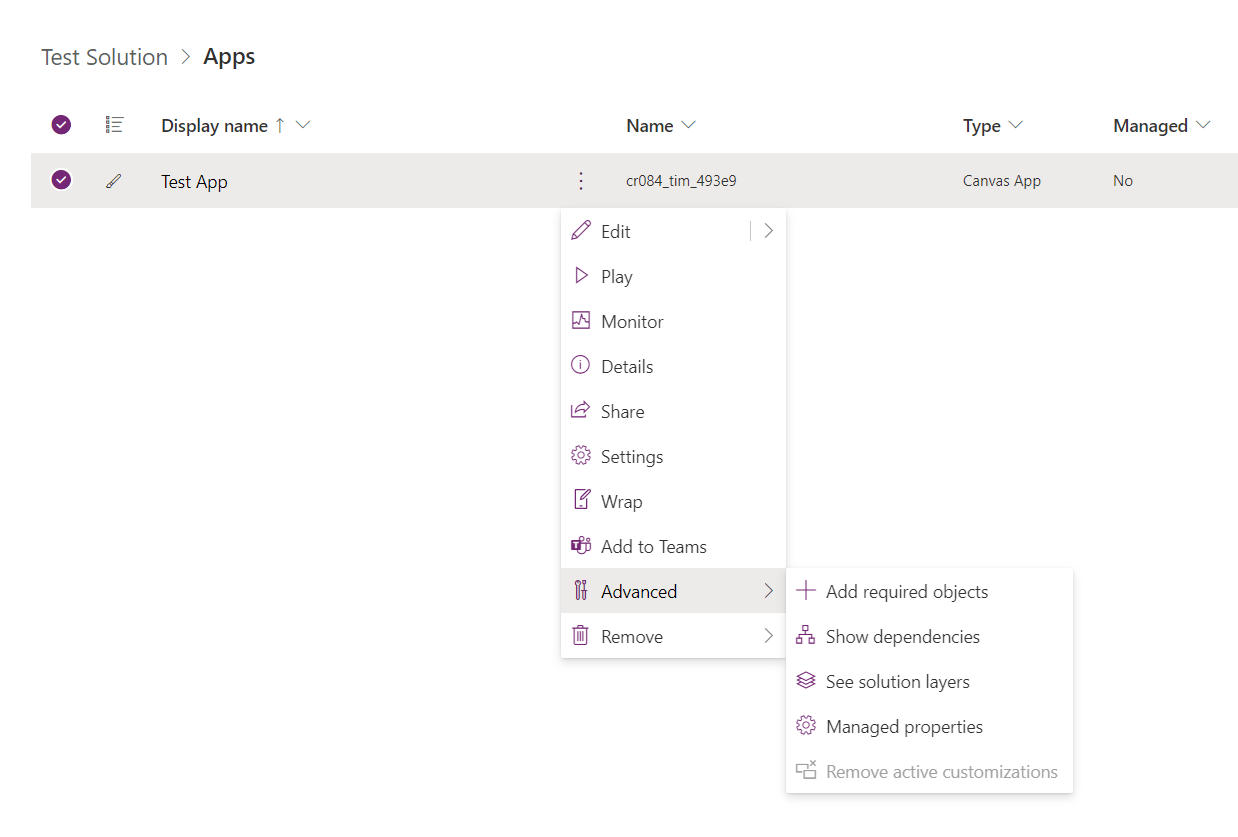
Task: Sort by the Name column header
Action: pyautogui.click(x=649, y=126)
